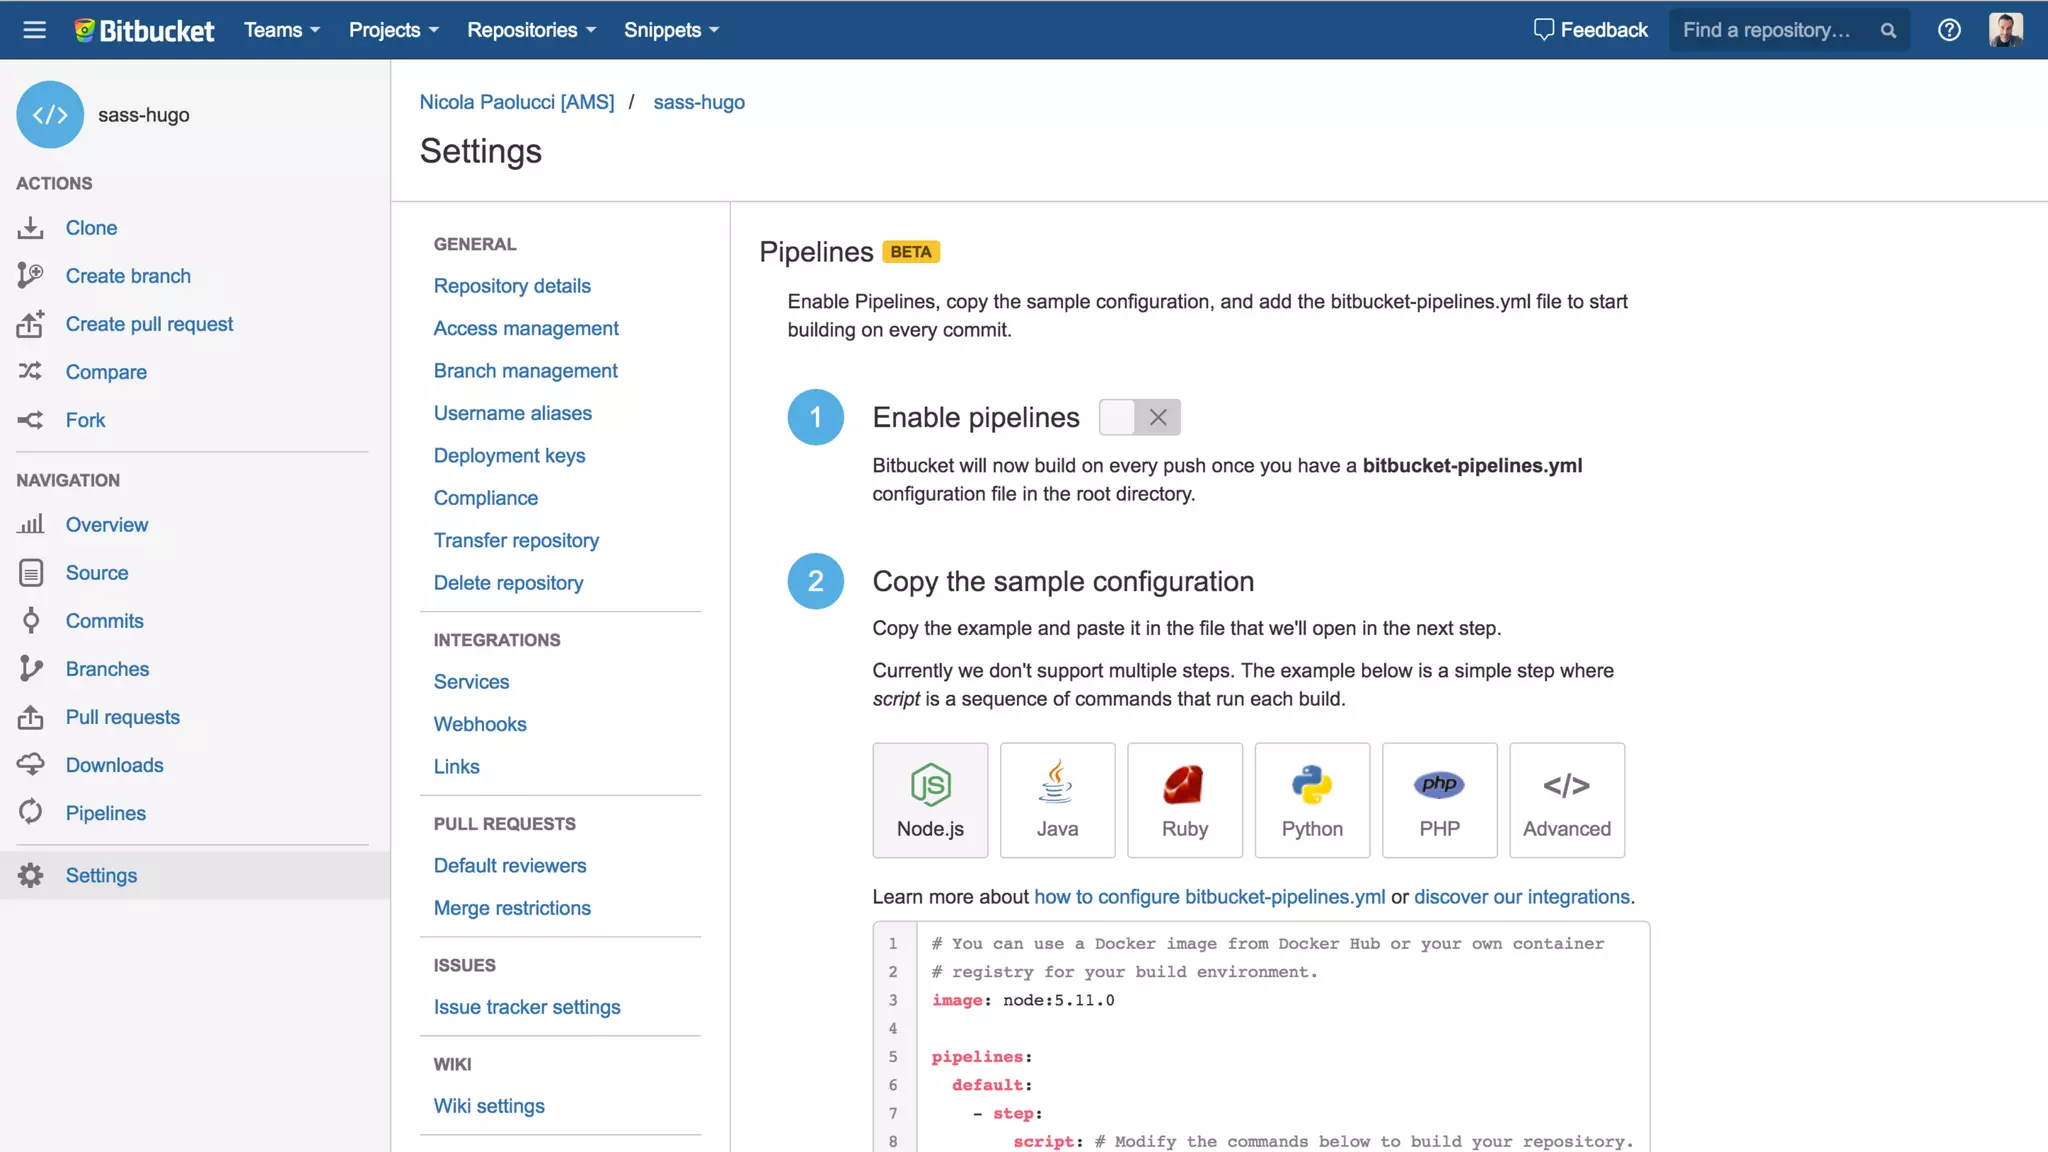2048x1152 pixels.
Task: Click the Find a repository search field
Action: point(1767,30)
